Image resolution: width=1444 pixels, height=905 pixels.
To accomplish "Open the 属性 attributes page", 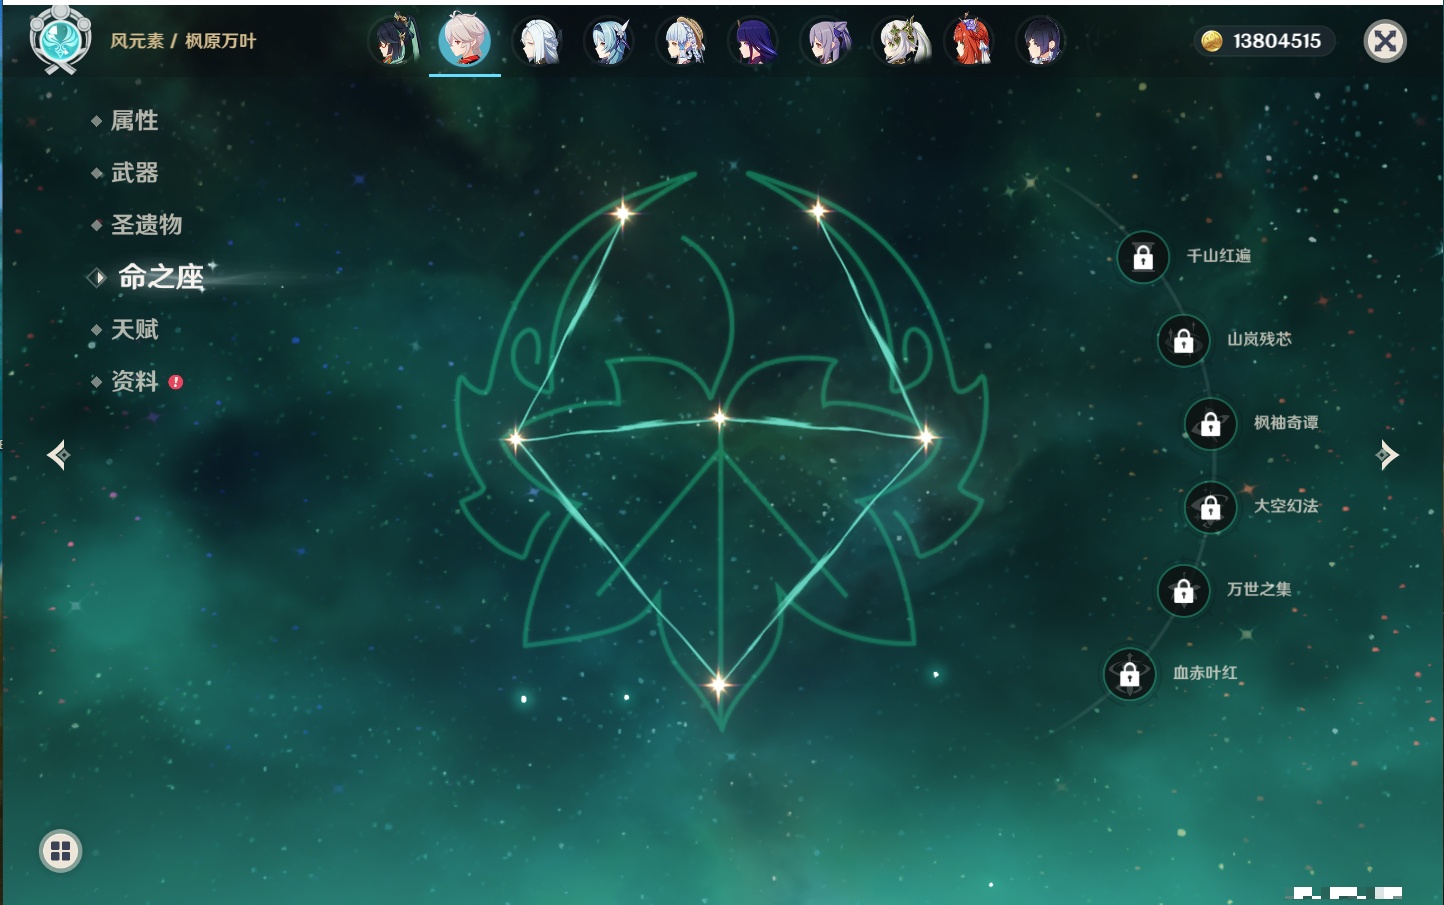I will [x=134, y=121].
